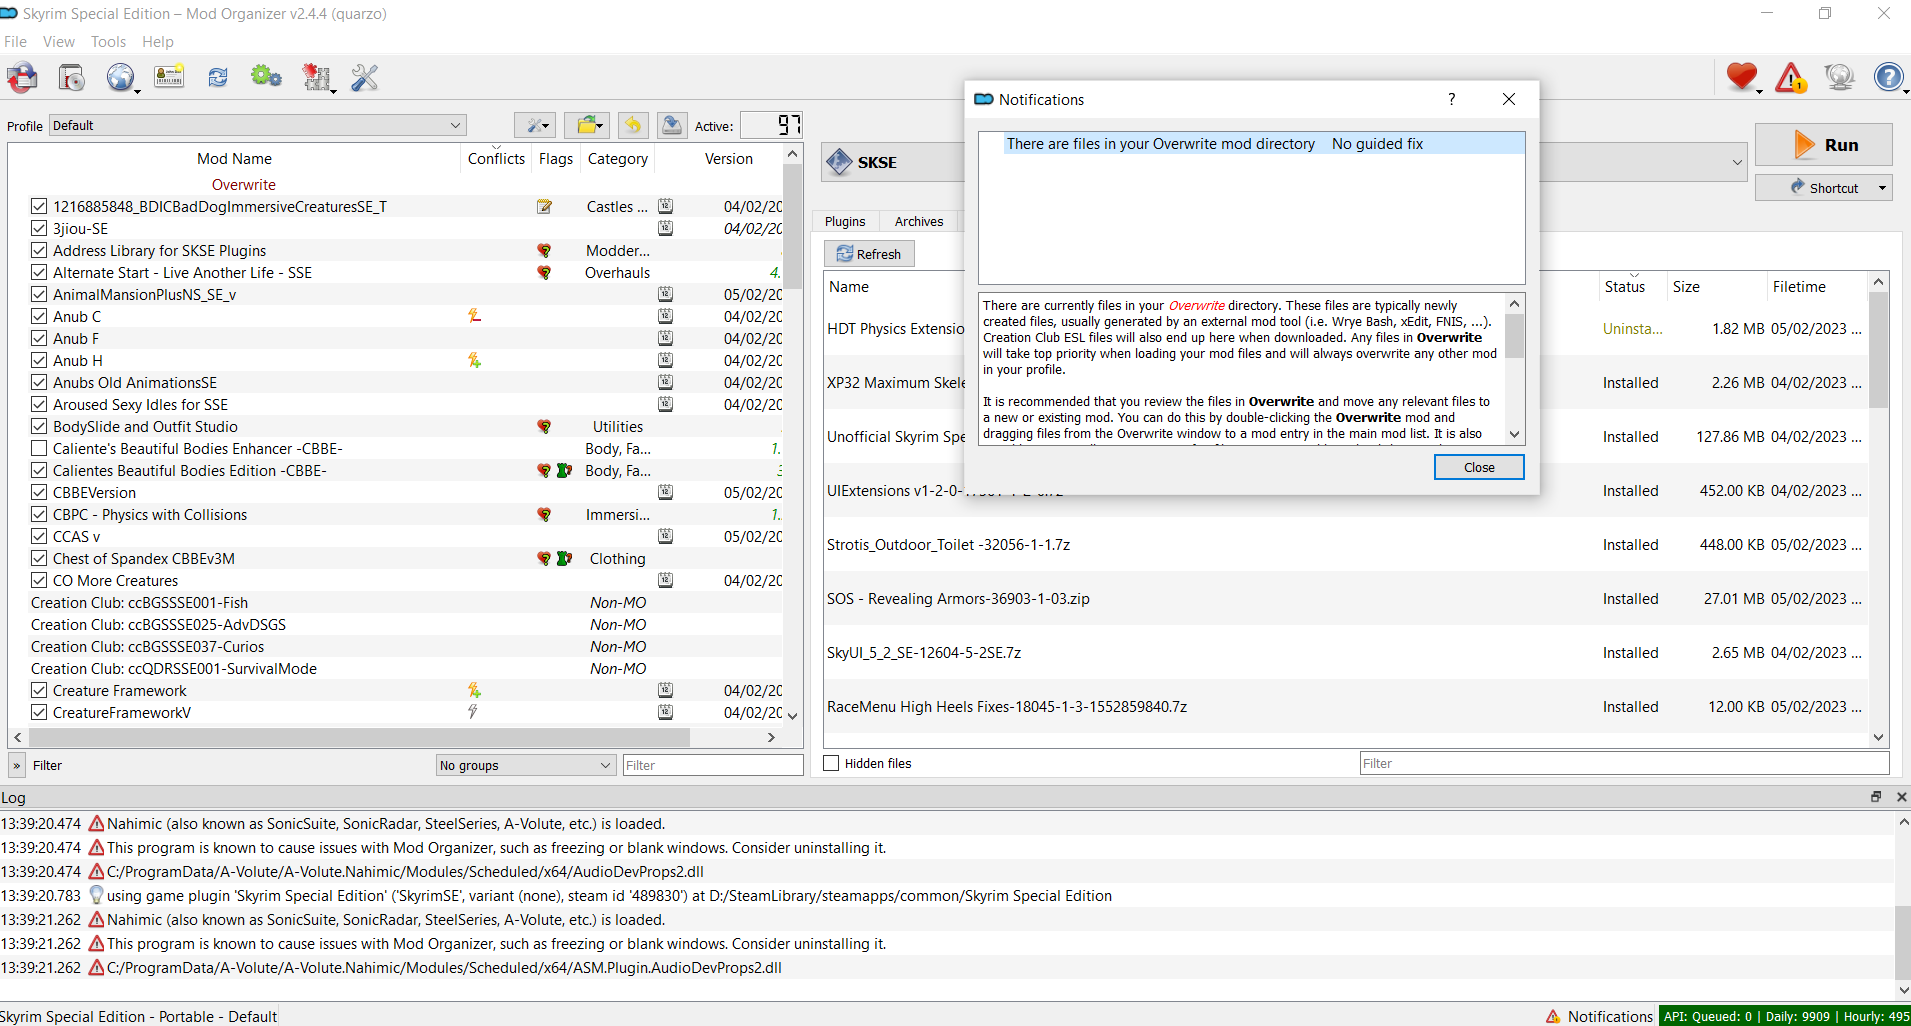Uncheck the Aroused Sexy Idles for SSE mod
The height and width of the screenshot is (1026, 1911).
coord(39,404)
